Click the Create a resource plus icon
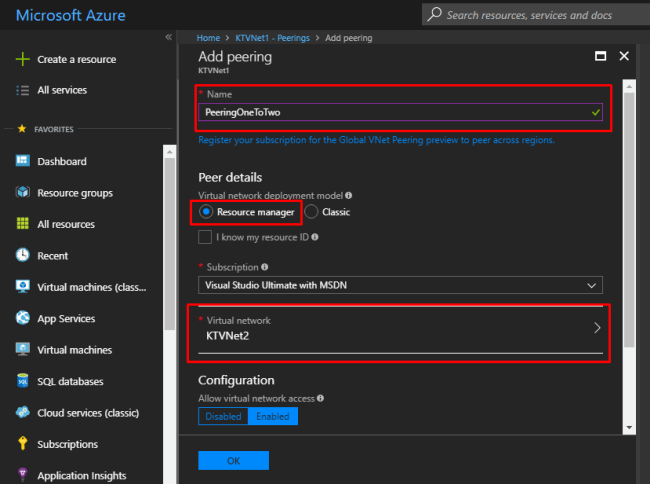This screenshot has width=650, height=484. point(23,59)
